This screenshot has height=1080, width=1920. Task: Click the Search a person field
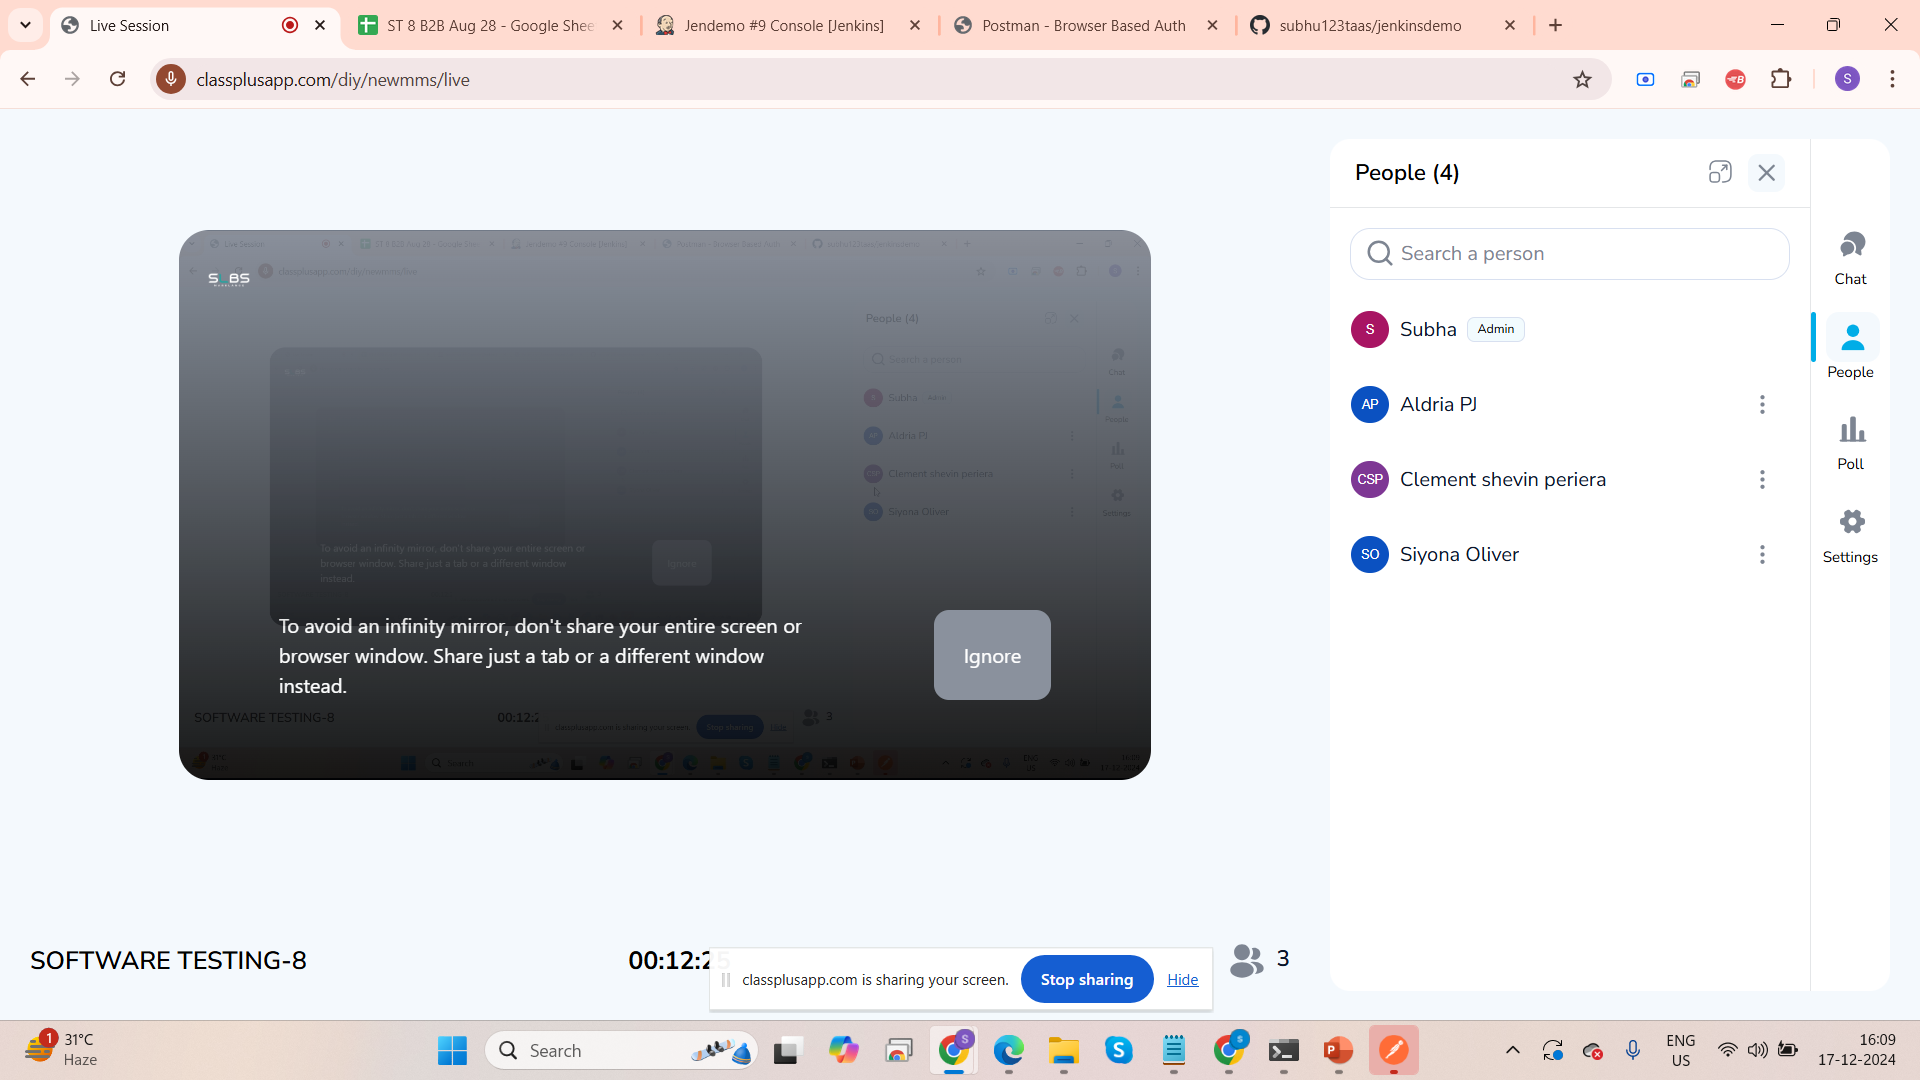coord(1569,254)
